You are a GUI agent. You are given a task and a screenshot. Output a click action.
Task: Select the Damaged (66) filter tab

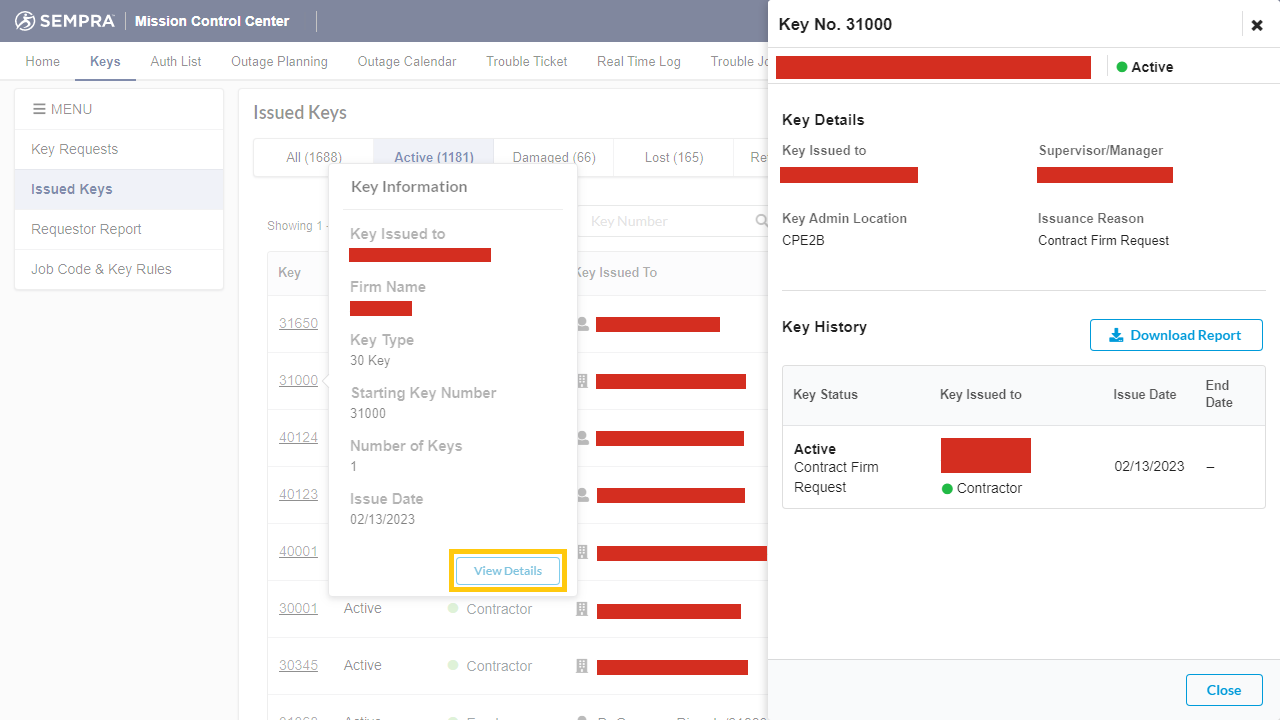pyautogui.click(x=554, y=157)
